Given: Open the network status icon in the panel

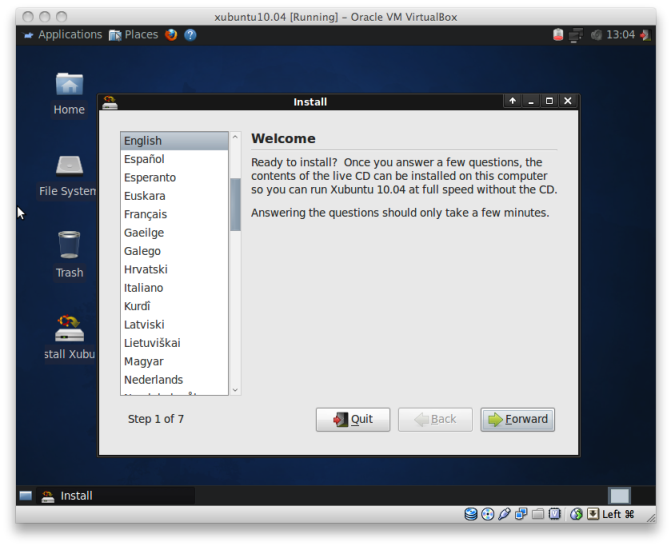Looking at the screenshot, I should pos(576,35).
